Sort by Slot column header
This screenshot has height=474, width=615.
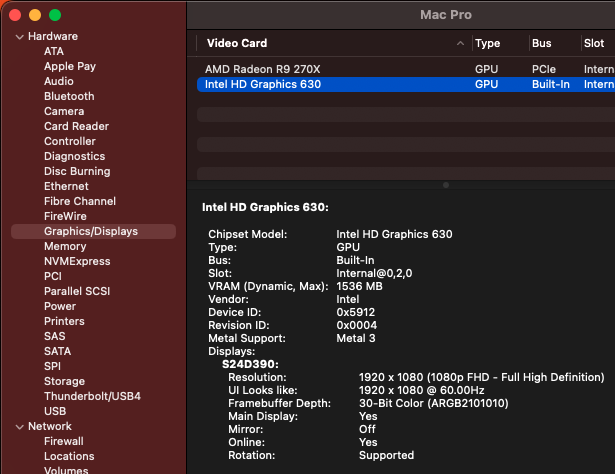point(594,43)
